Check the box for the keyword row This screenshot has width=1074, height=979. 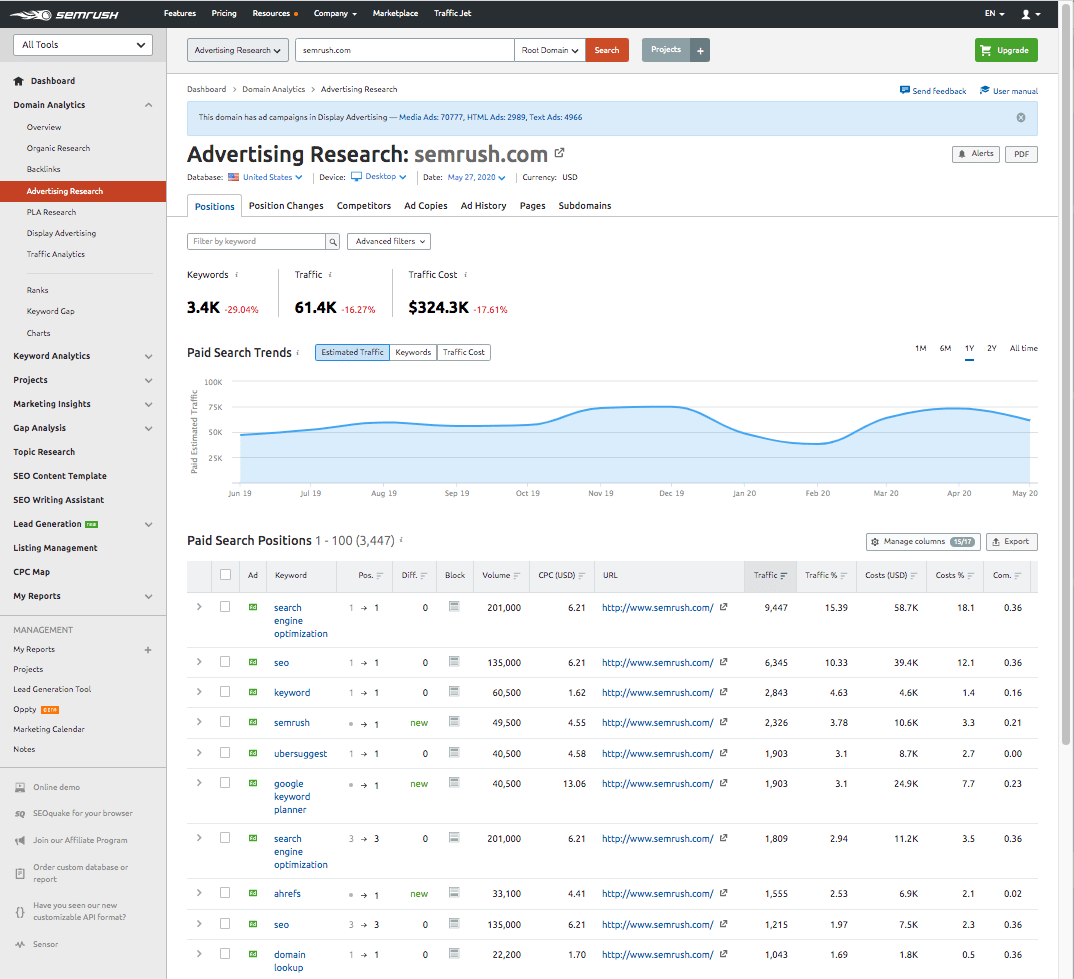225,692
